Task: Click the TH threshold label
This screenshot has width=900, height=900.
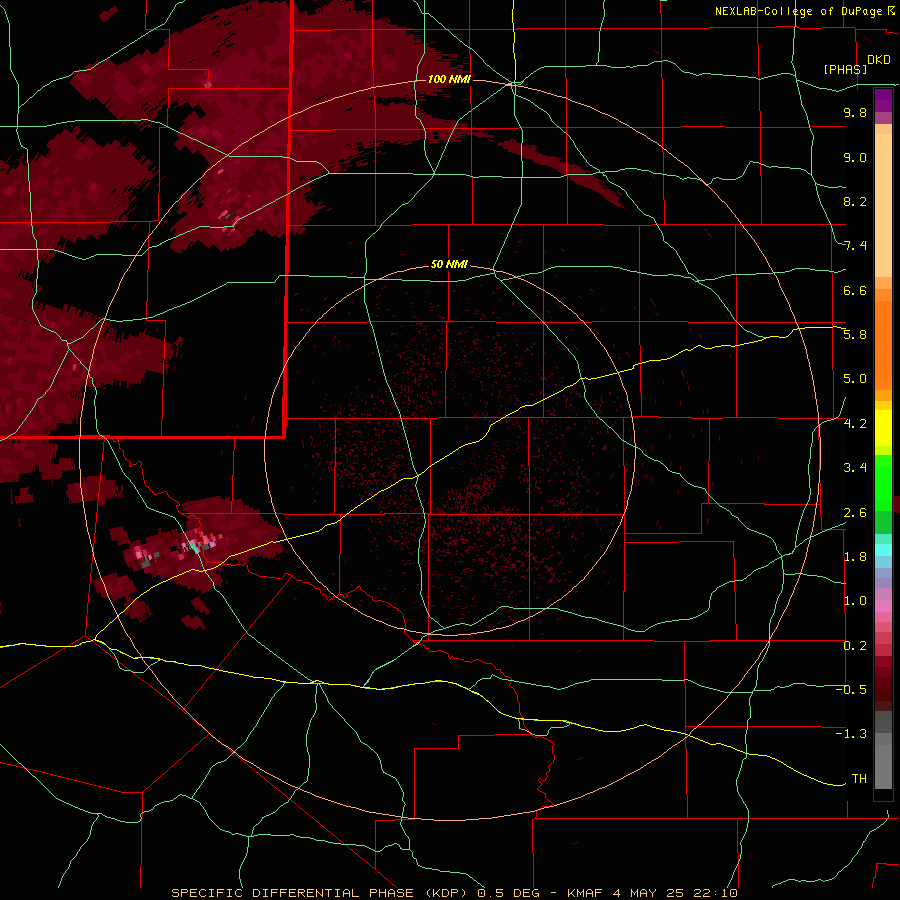Action: (x=859, y=779)
